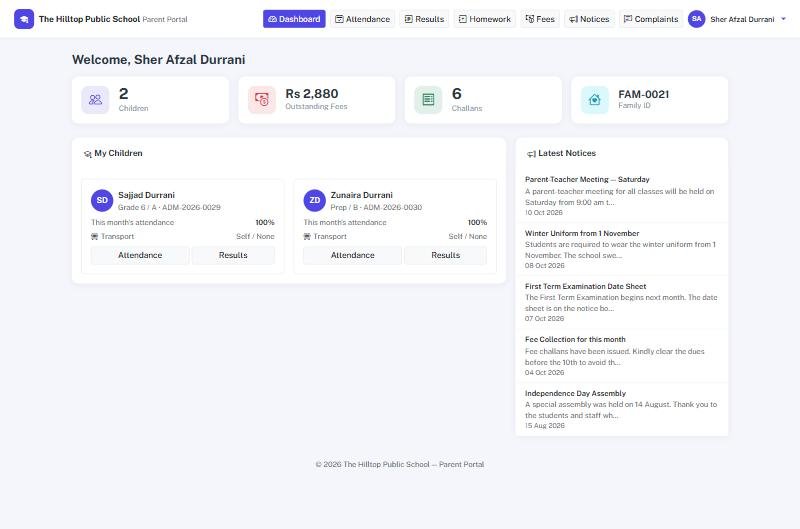This screenshot has width=800, height=529.
Task: Click the 'Zunaira Durrani' name text
Action: (x=361, y=195)
